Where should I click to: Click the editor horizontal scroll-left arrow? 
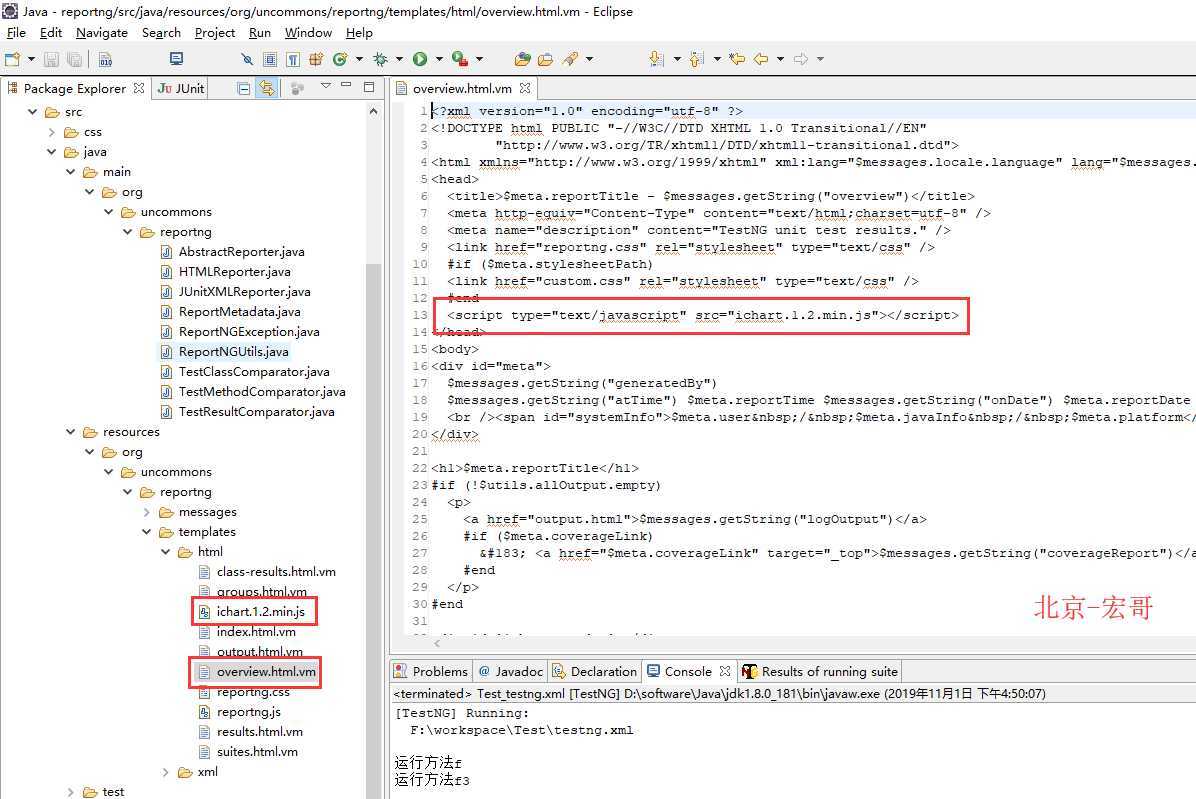click(436, 644)
